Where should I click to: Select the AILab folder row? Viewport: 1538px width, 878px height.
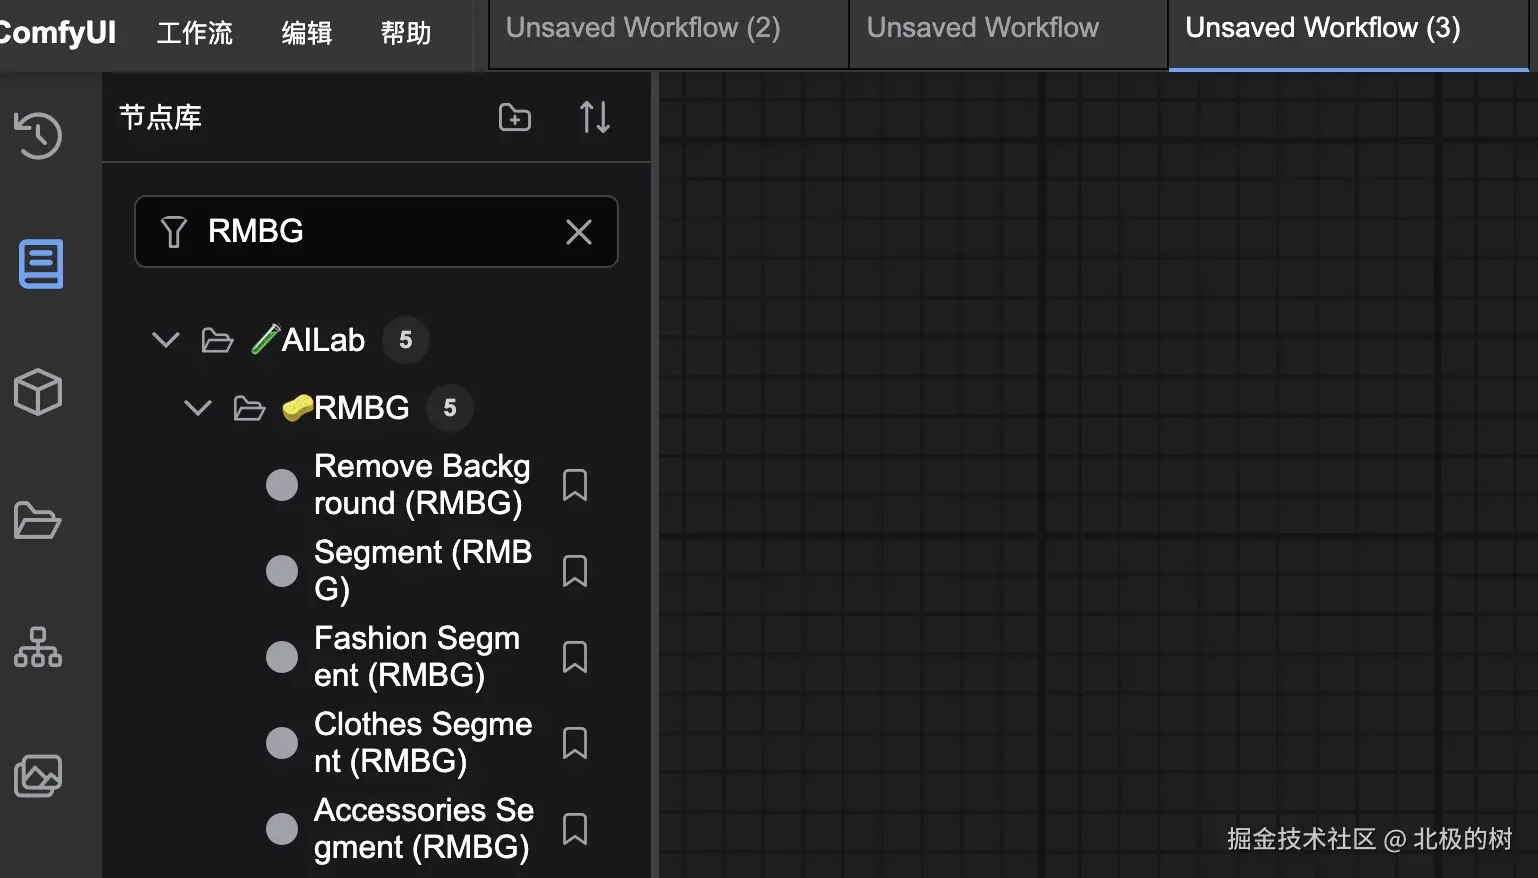coord(376,340)
